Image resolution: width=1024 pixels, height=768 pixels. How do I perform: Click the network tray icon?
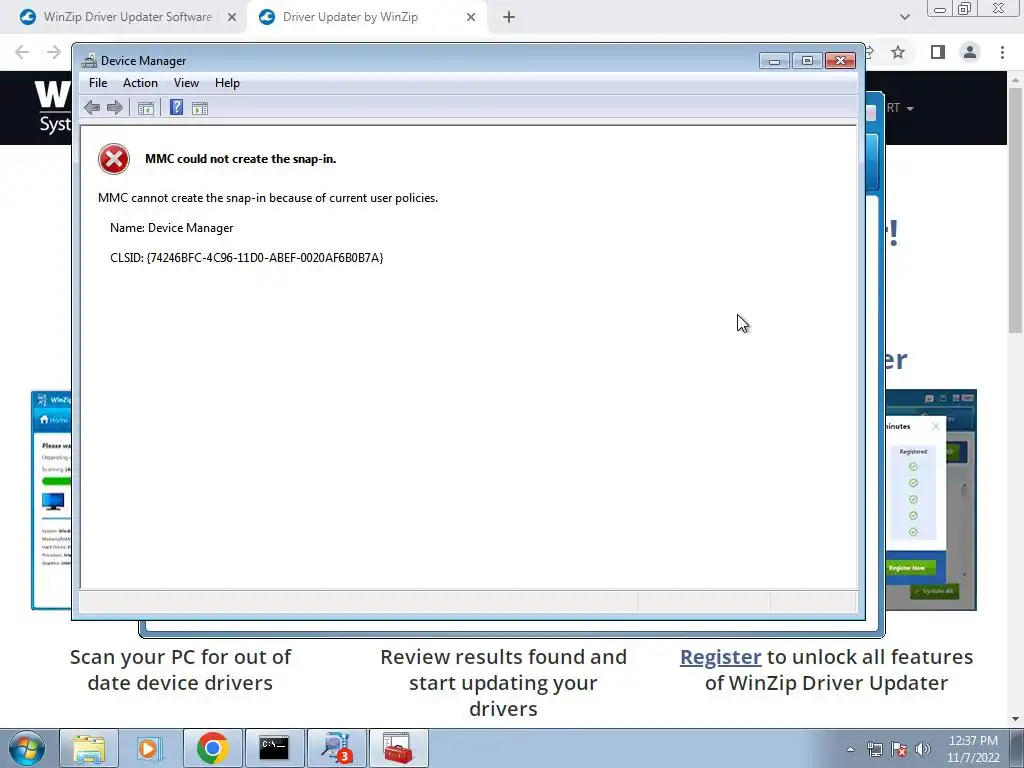point(874,749)
